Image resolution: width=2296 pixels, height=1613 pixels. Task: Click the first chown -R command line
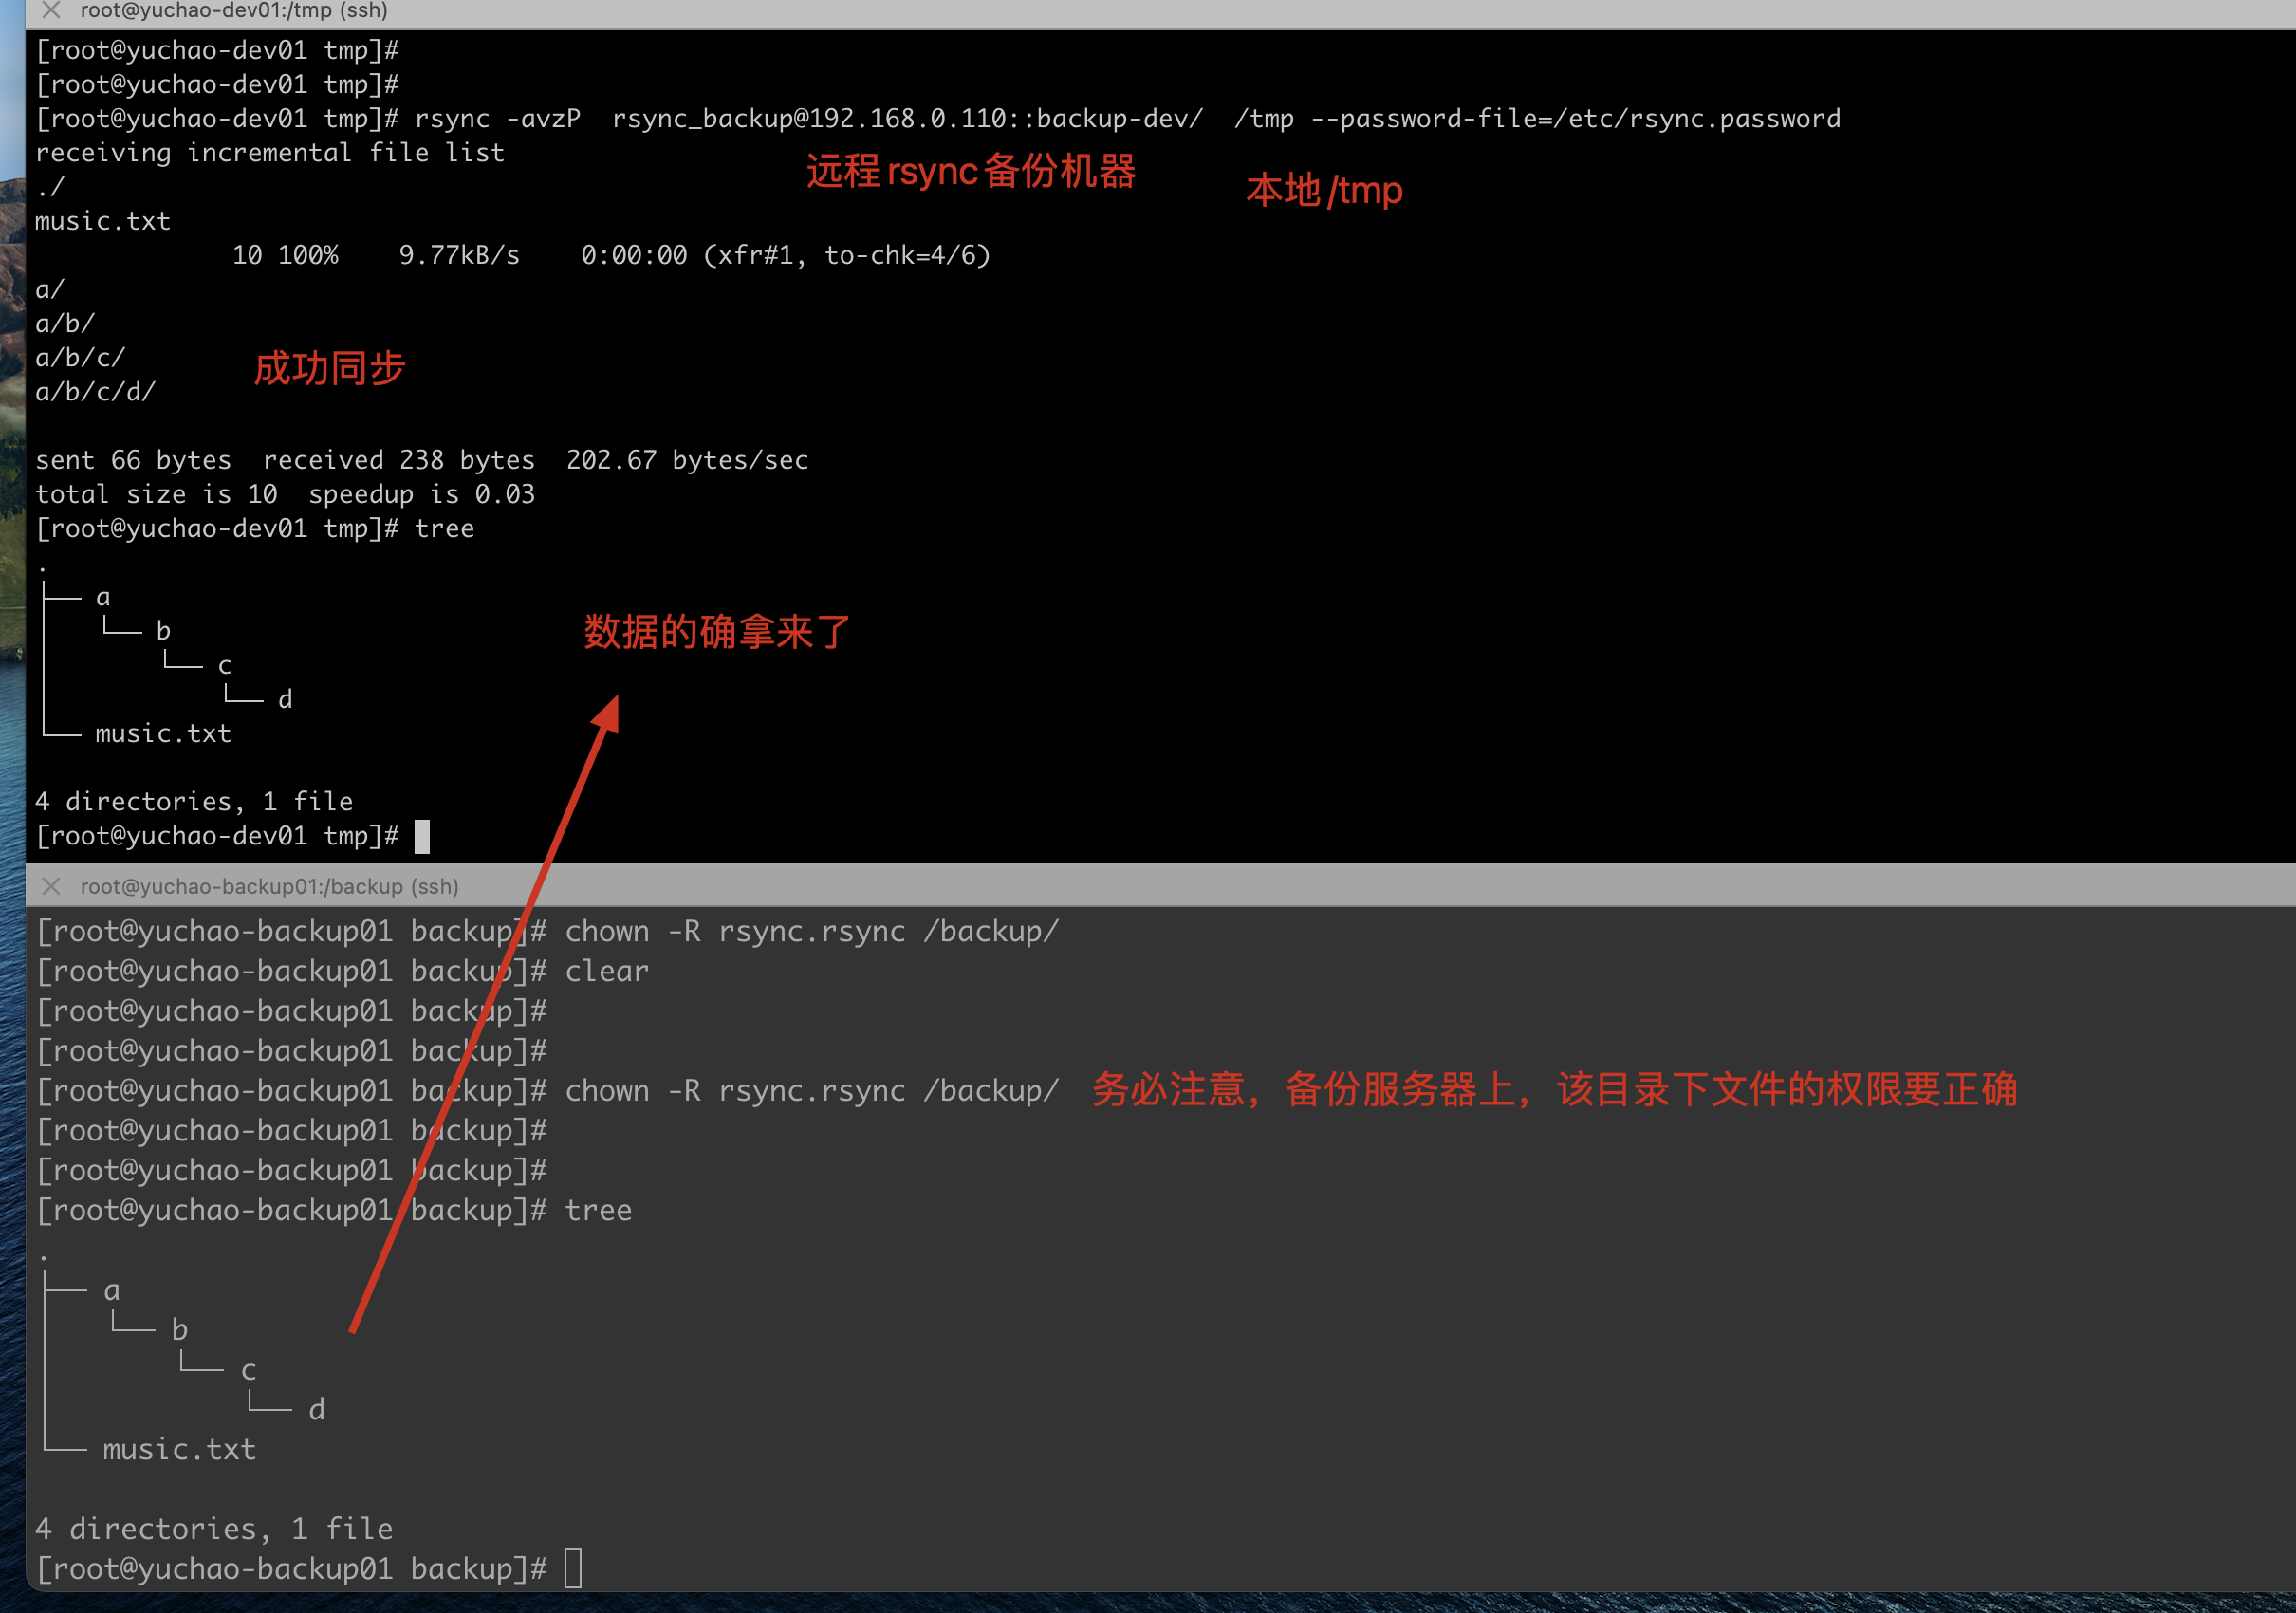(x=810, y=931)
